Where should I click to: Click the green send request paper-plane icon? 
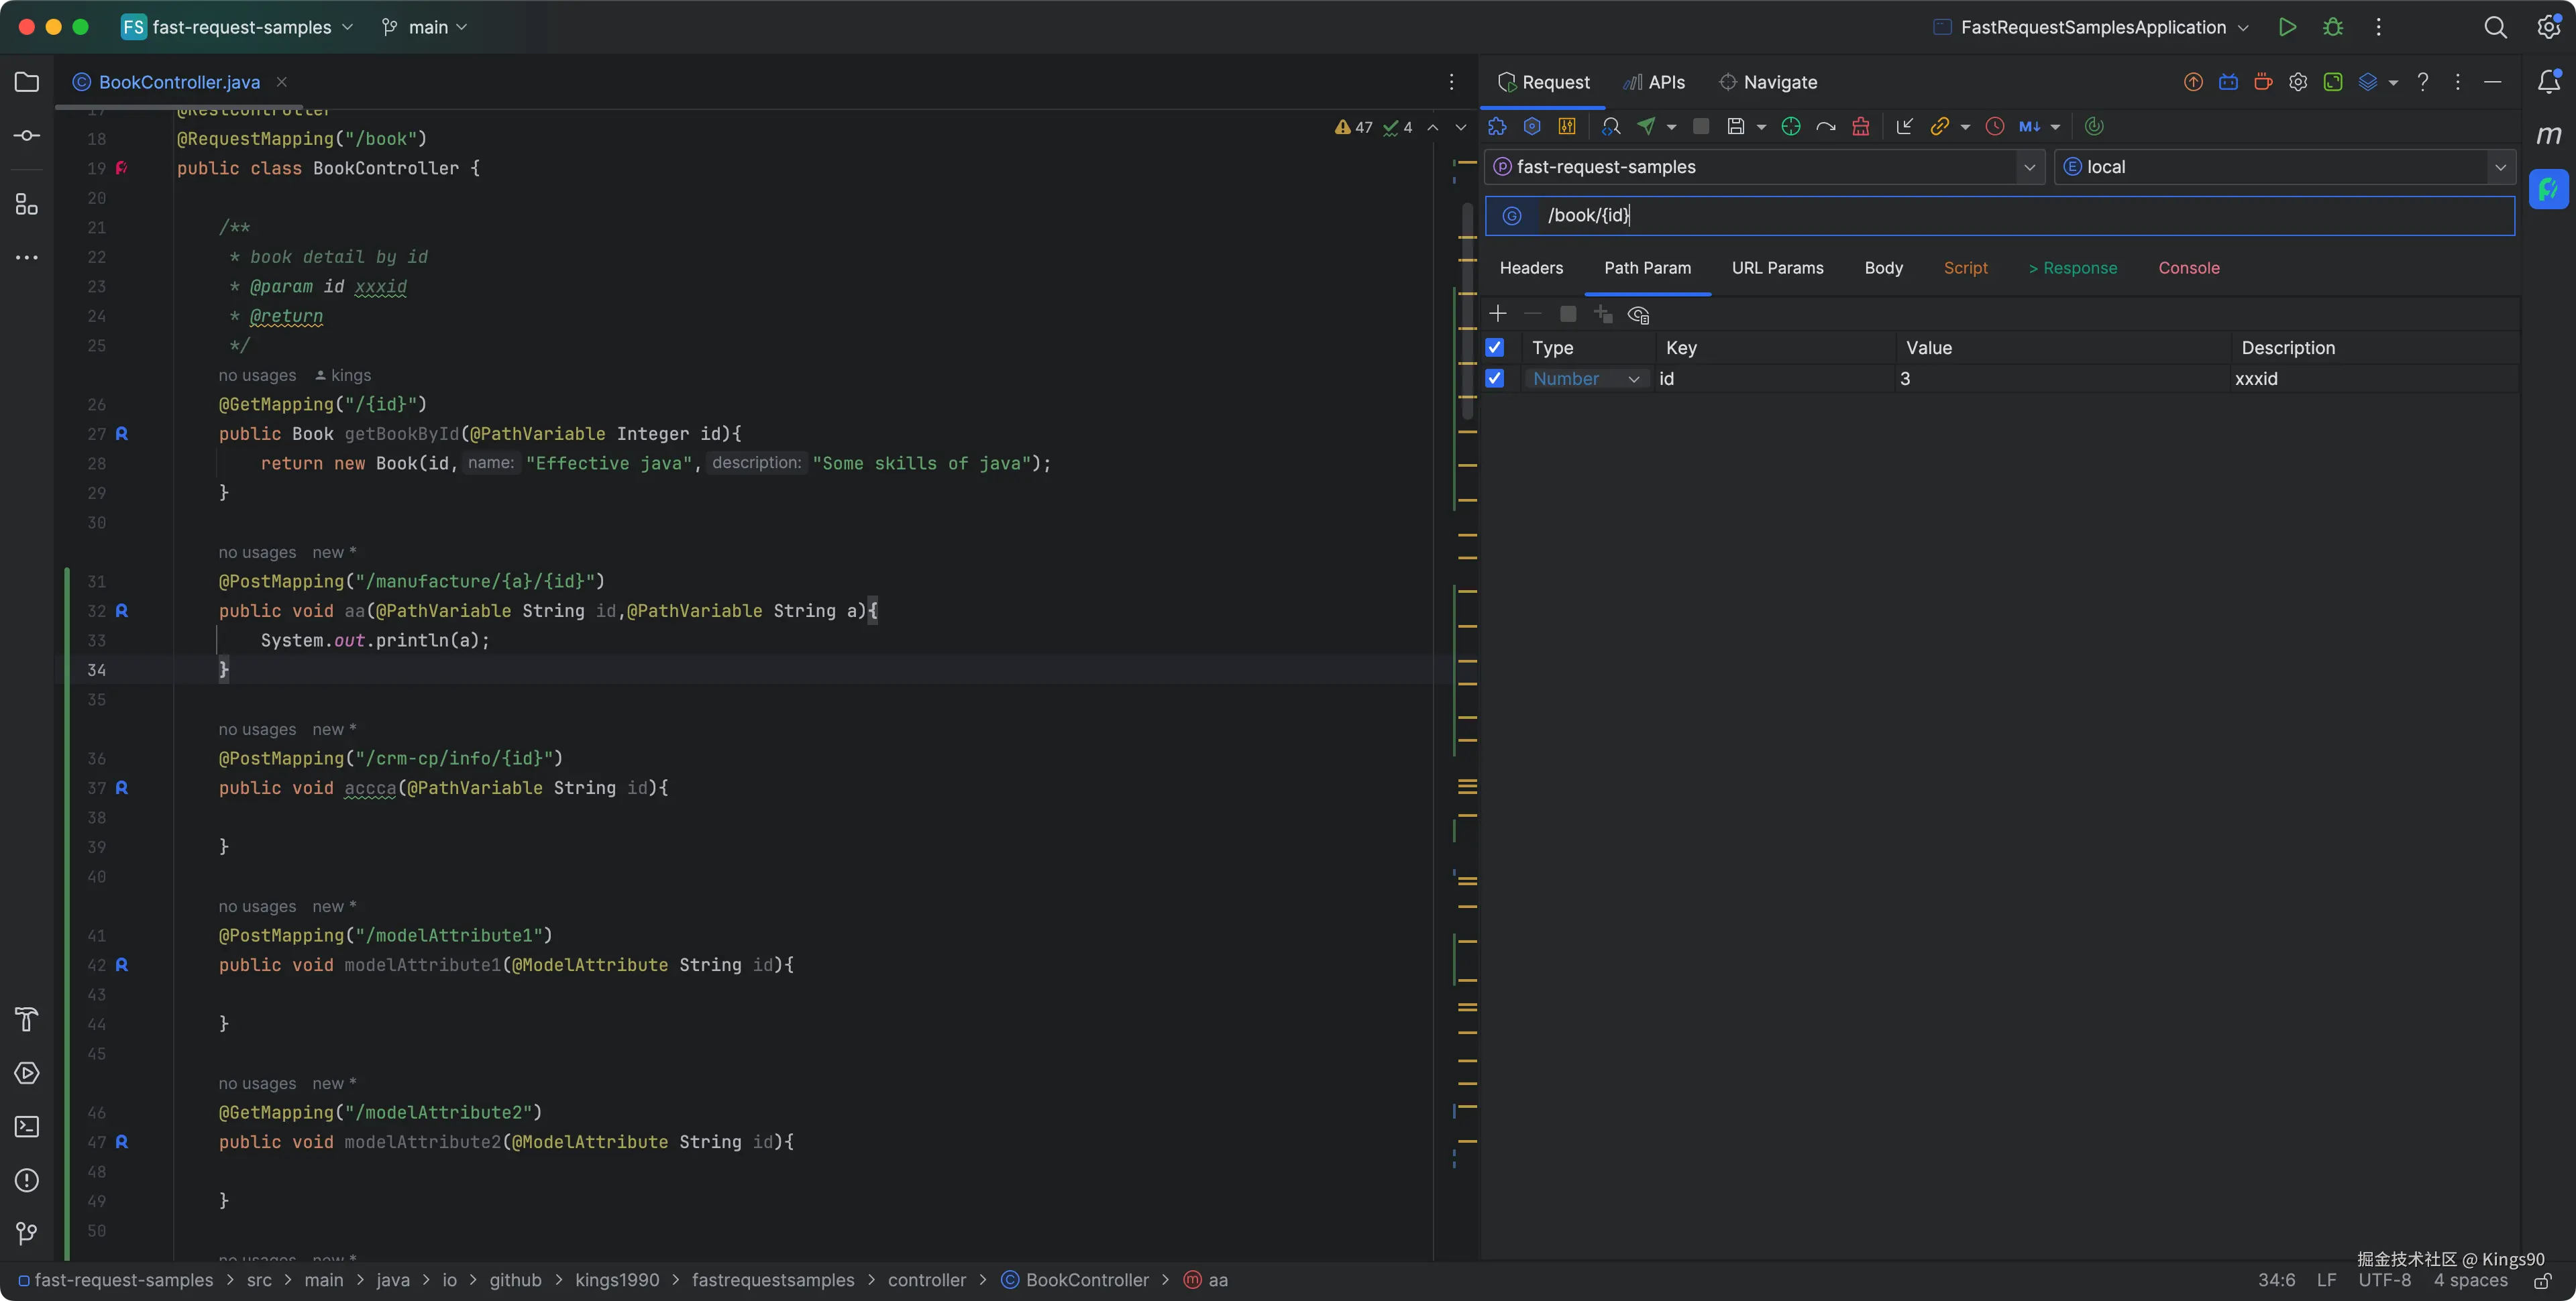point(1646,126)
